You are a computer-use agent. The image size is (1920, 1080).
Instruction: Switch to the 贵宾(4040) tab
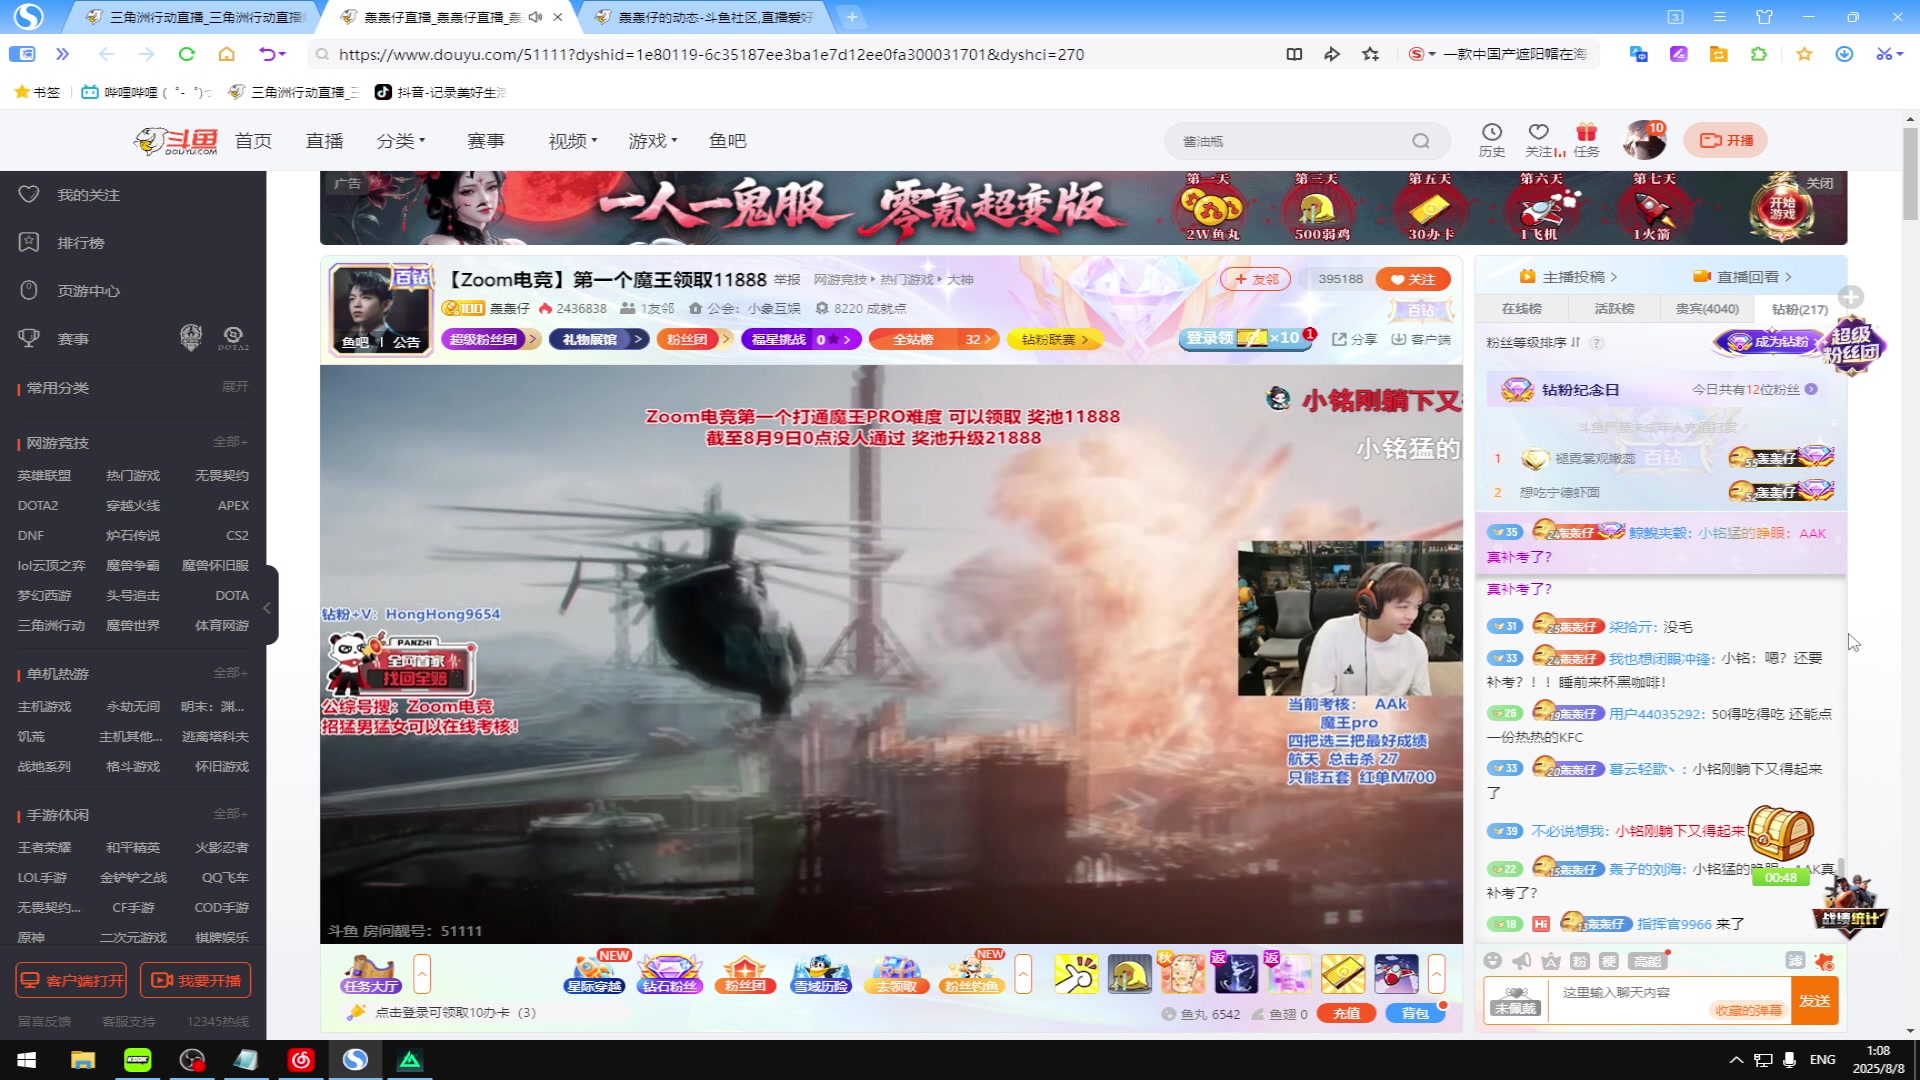click(1707, 309)
